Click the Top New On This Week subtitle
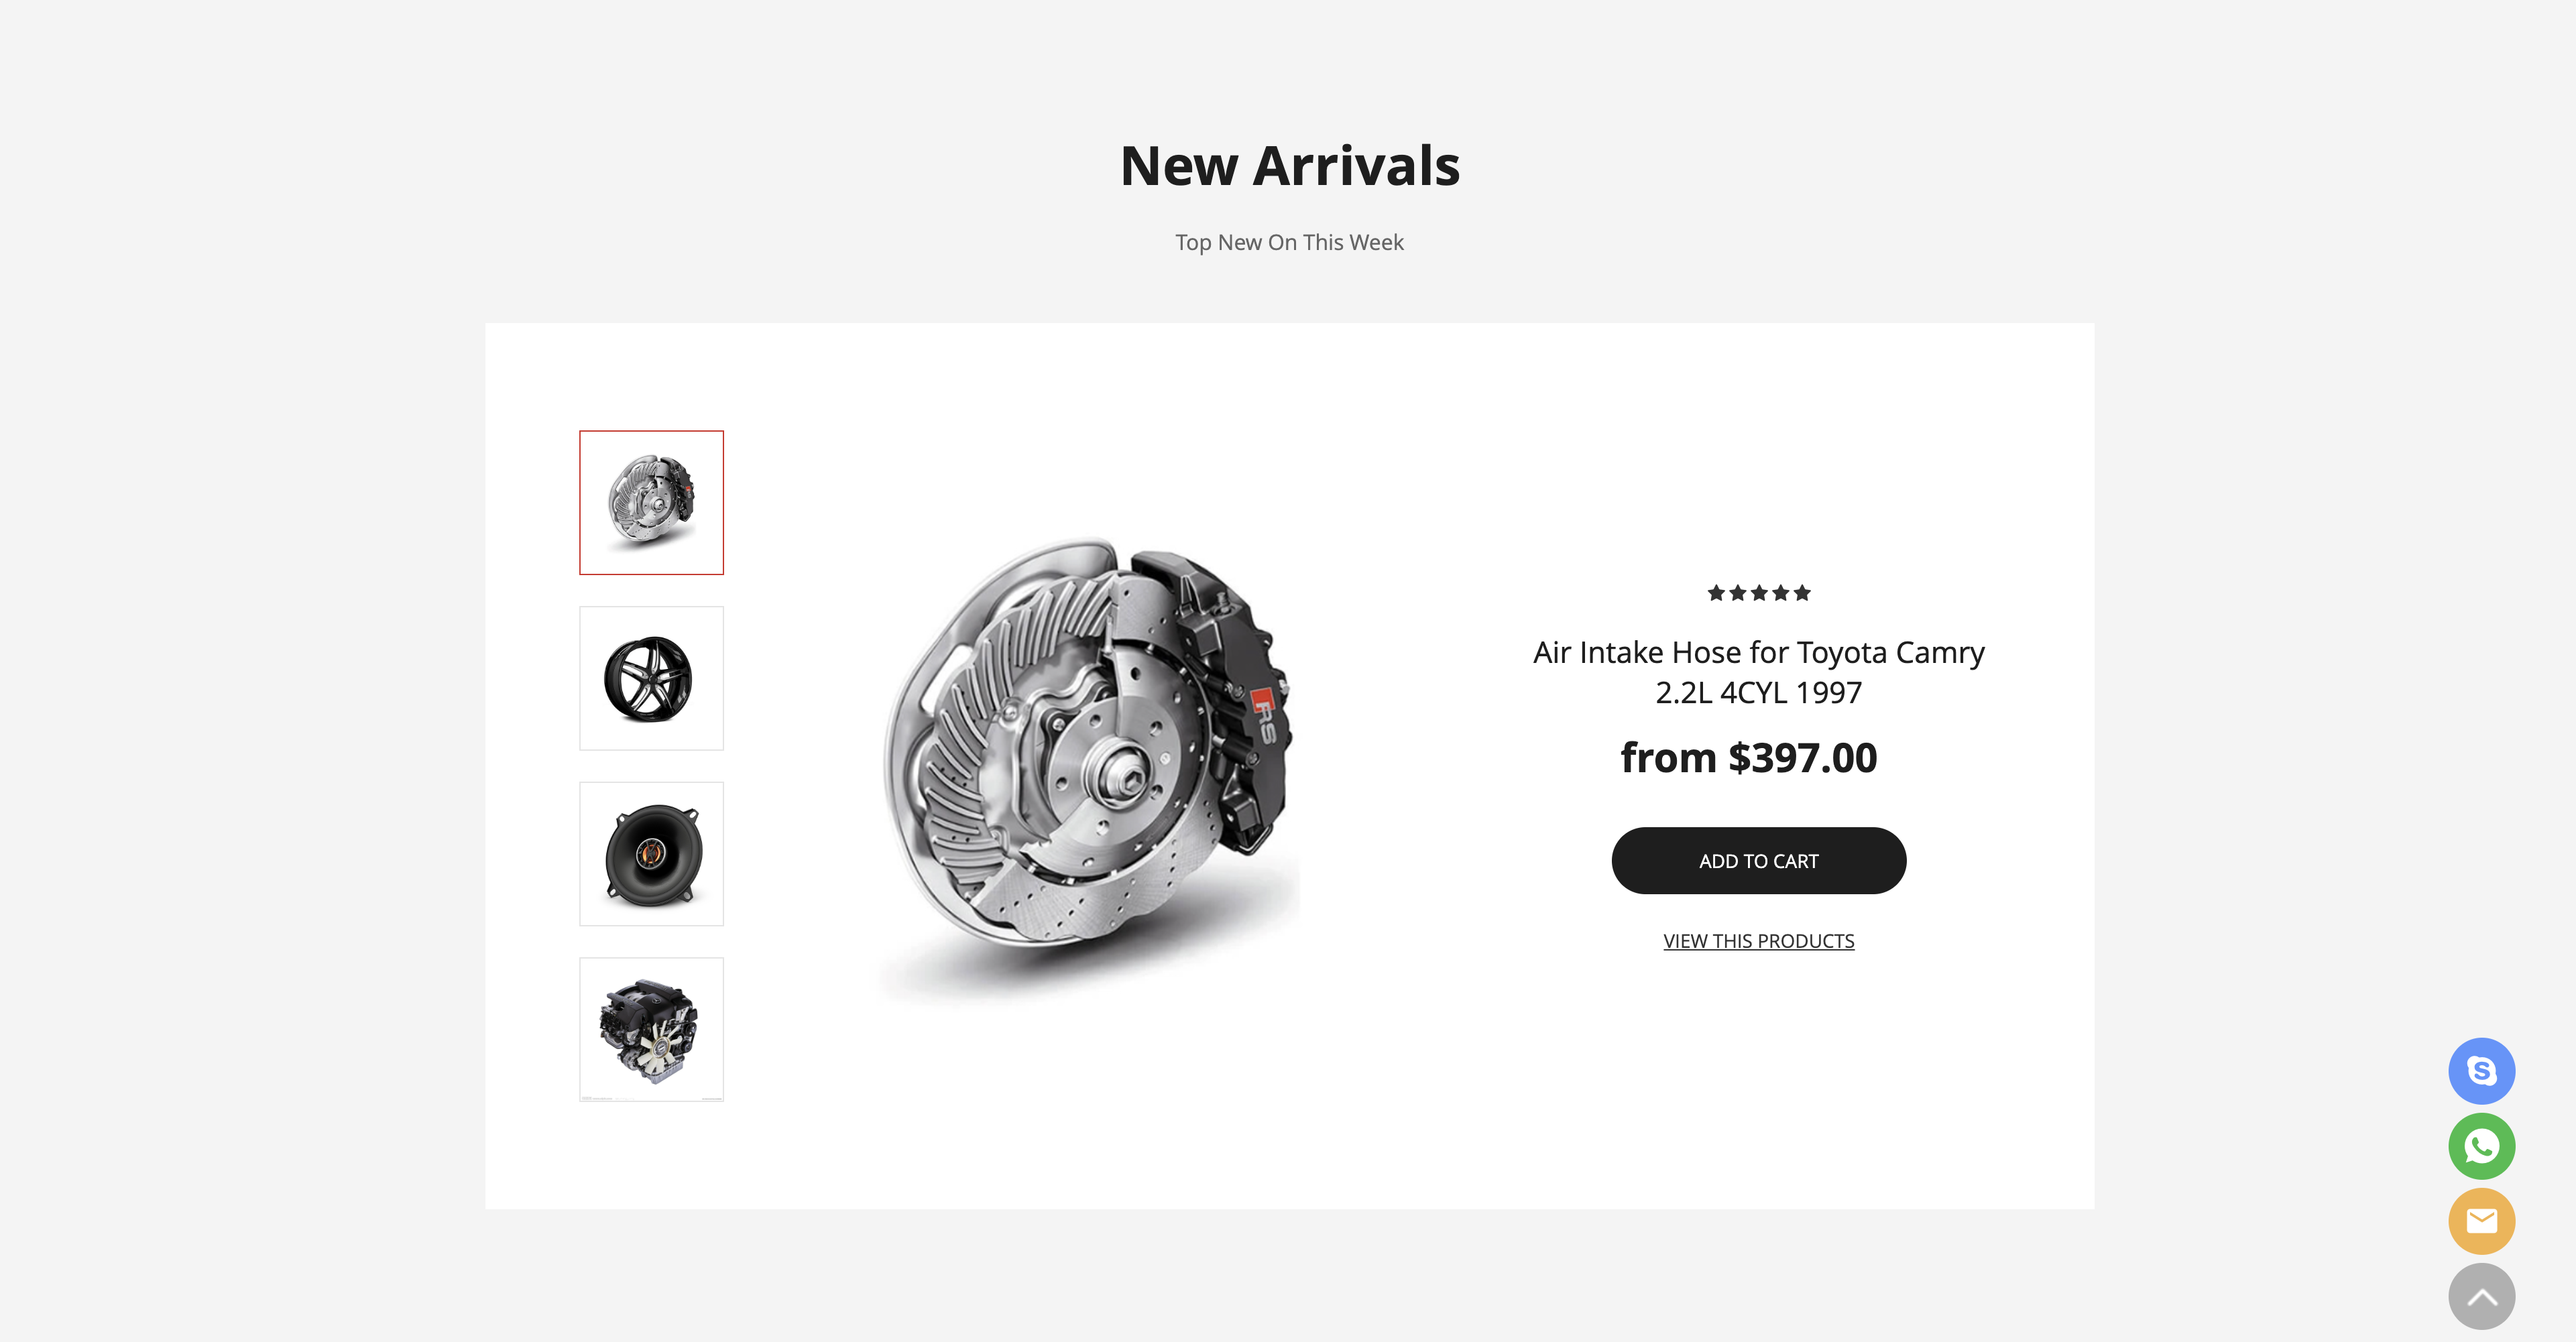This screenshot has height=1342, width=2576. tap(1289, 243)
